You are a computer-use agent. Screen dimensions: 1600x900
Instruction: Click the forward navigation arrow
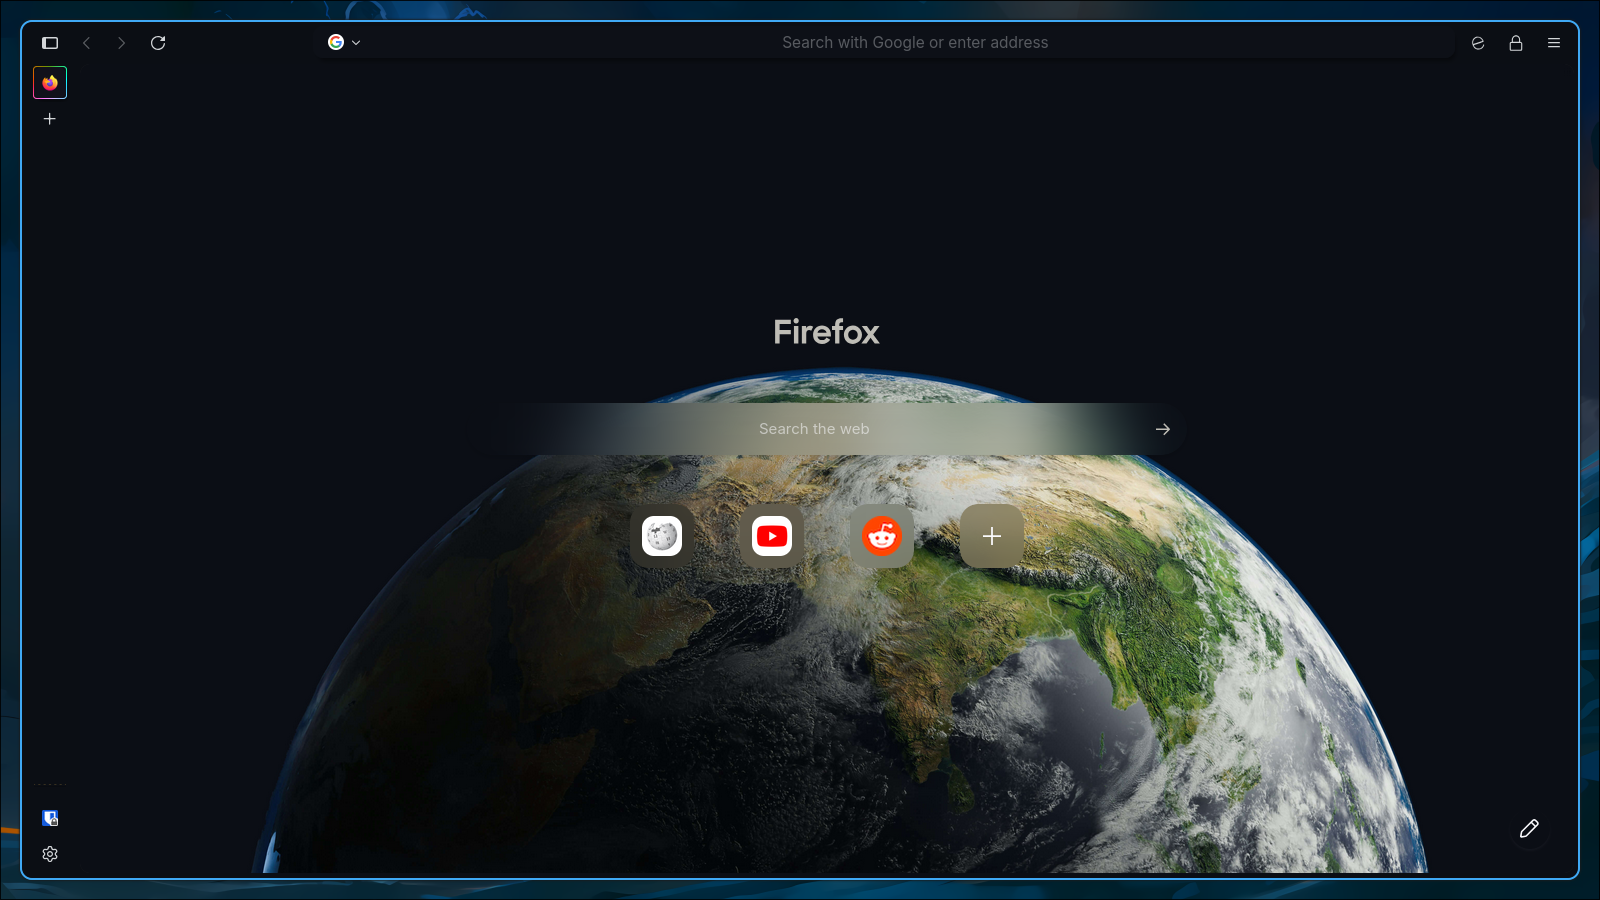pyautogui.click(x=121, y=43)
